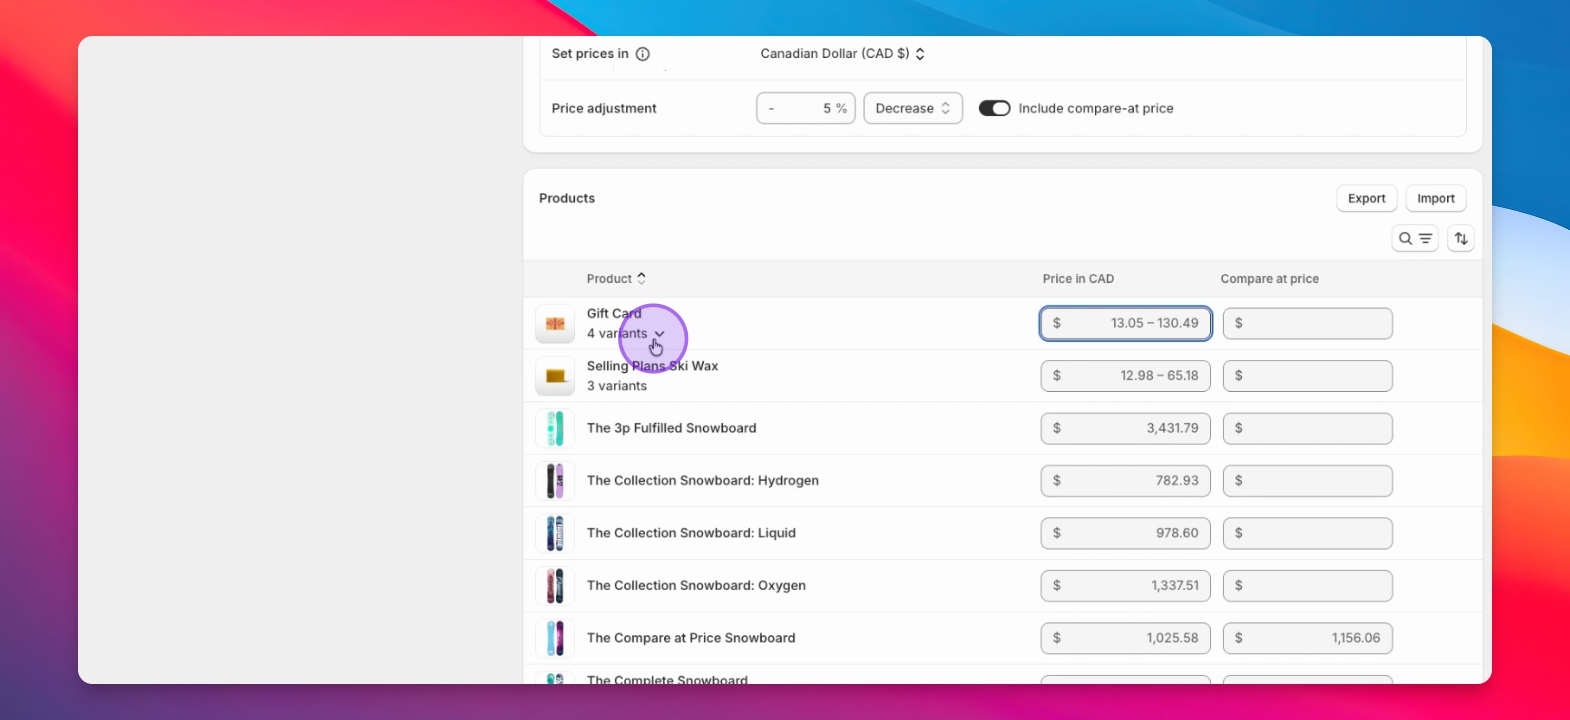
Task: Select The Collection Snowboard: Hydrogen name
Action: click(703, 481)
